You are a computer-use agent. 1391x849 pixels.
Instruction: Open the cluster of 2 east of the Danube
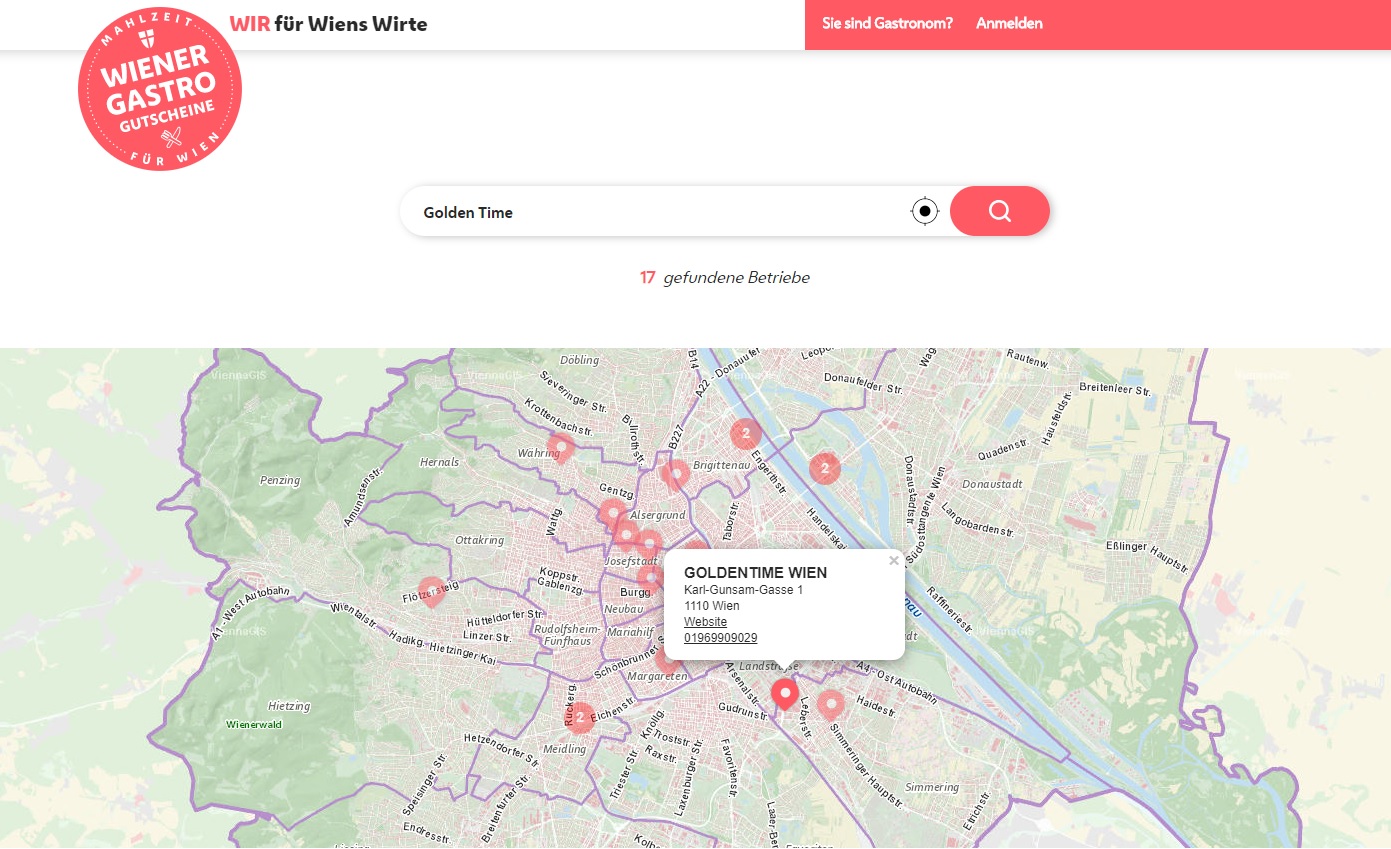[x=824, y=467]
